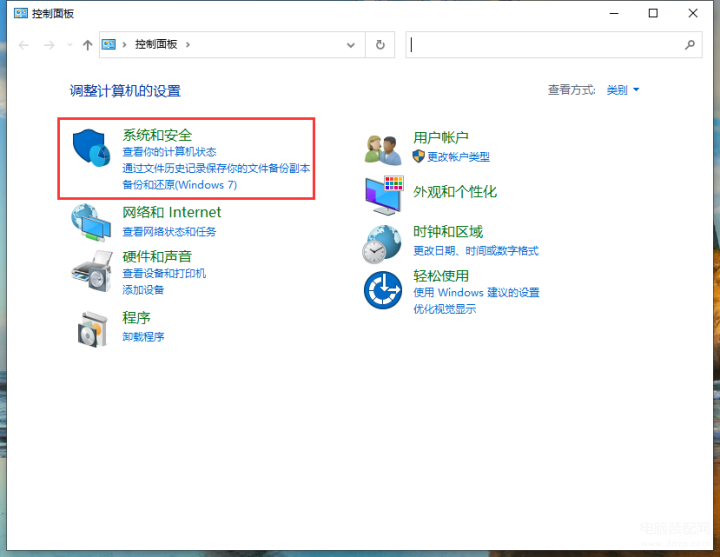Image resolution: width=720 pixels, height=557 pixels.
Task: Click 使用 Windows 建议的设置 link
Action: pyautogui.click(x=476, y=293)
